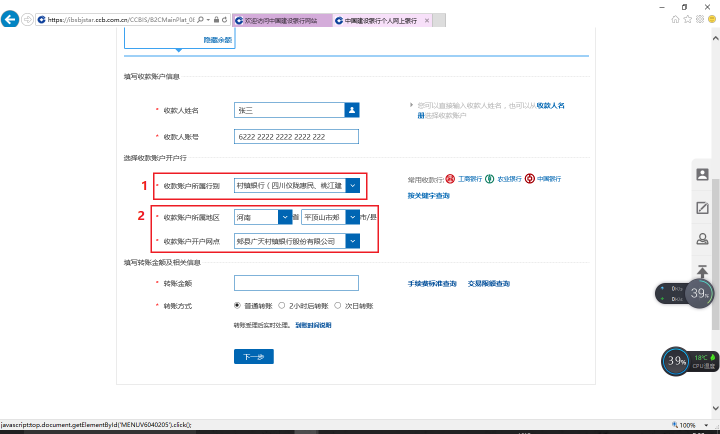Switch to the 中国建设银行个人网上银行 tab
Viewport: 720px width, 434px height.
pyautogui.click(x=380, y=20)
